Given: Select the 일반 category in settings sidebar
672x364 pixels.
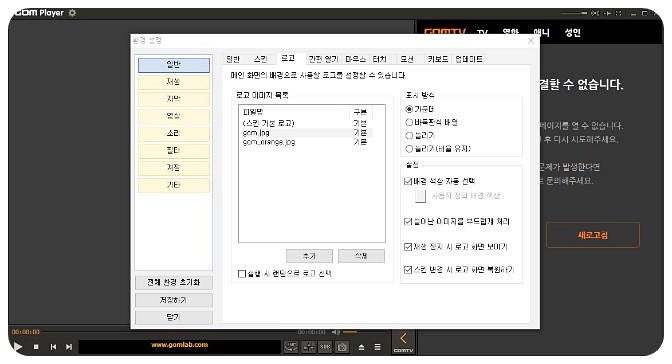Looking at the screenshot, I should (174, 65).
